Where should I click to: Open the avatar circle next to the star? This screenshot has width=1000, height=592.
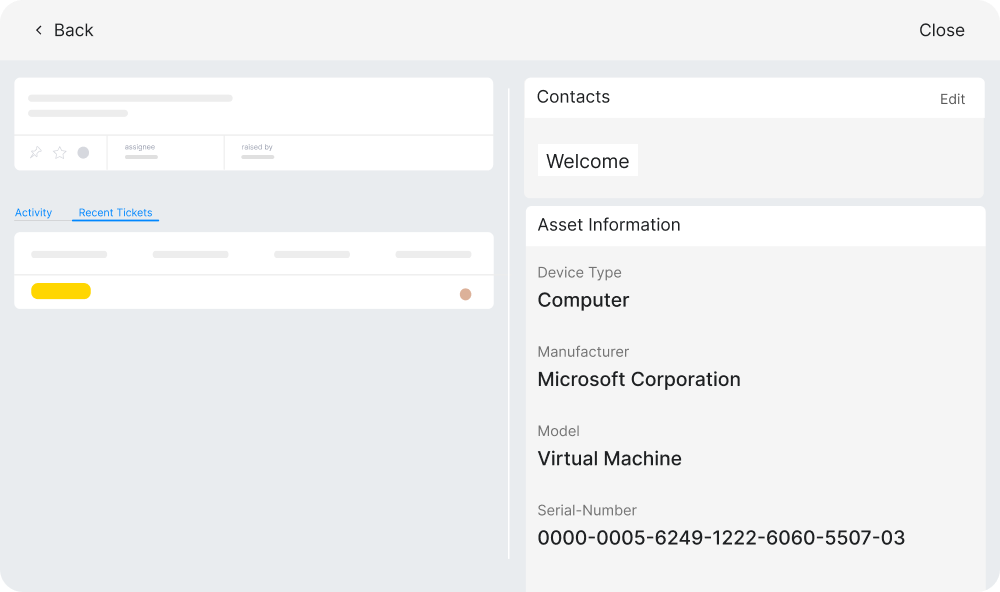[83, 152]
